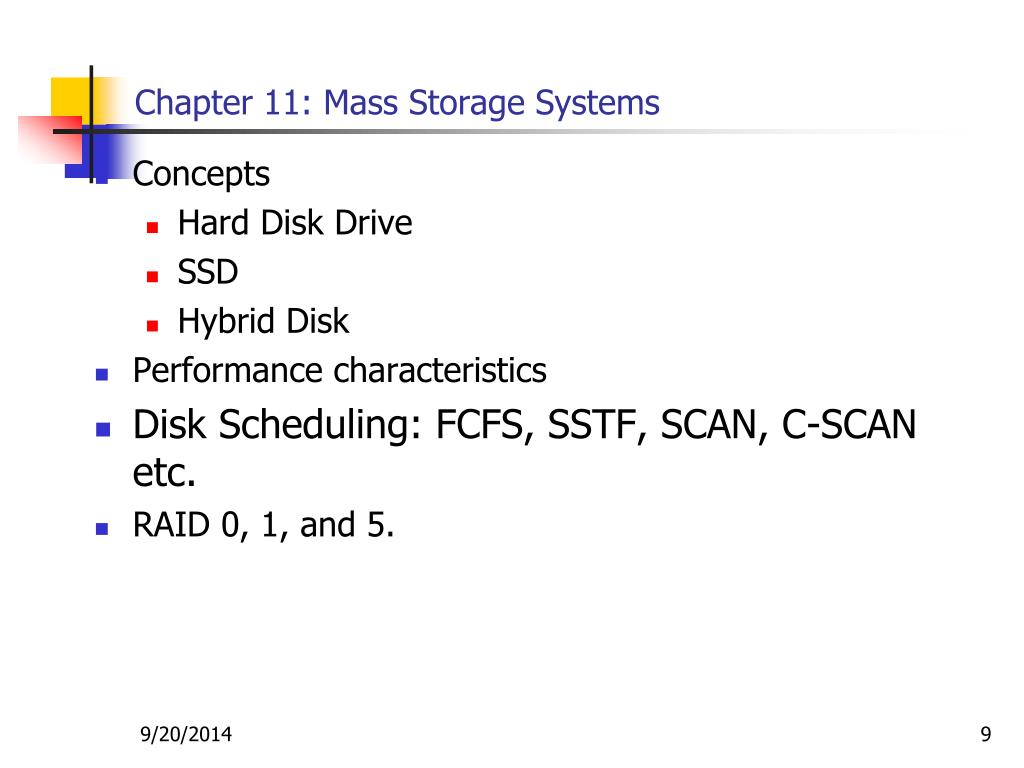Click the RAID 0, 1, and 5 text
Image resolution: width=1024 pixels, height=768 pixels.
[263, 525]
